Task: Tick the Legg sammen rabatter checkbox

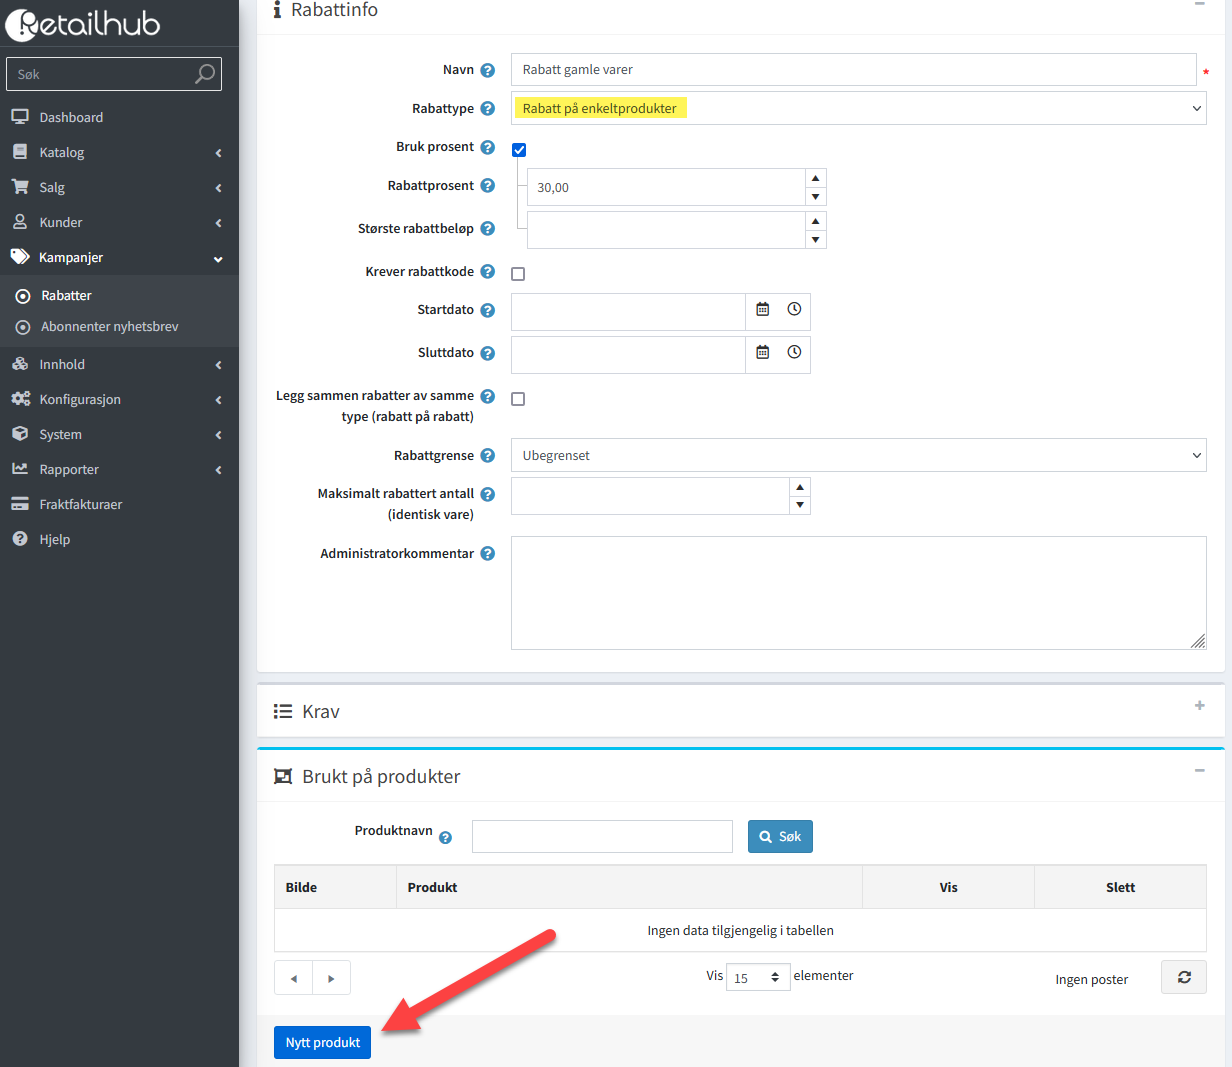Action: tap(518, 399)
